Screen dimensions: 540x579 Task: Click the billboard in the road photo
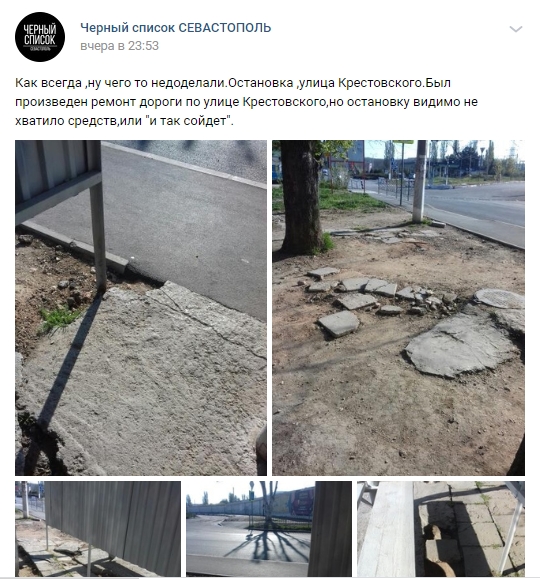point(301,503)
